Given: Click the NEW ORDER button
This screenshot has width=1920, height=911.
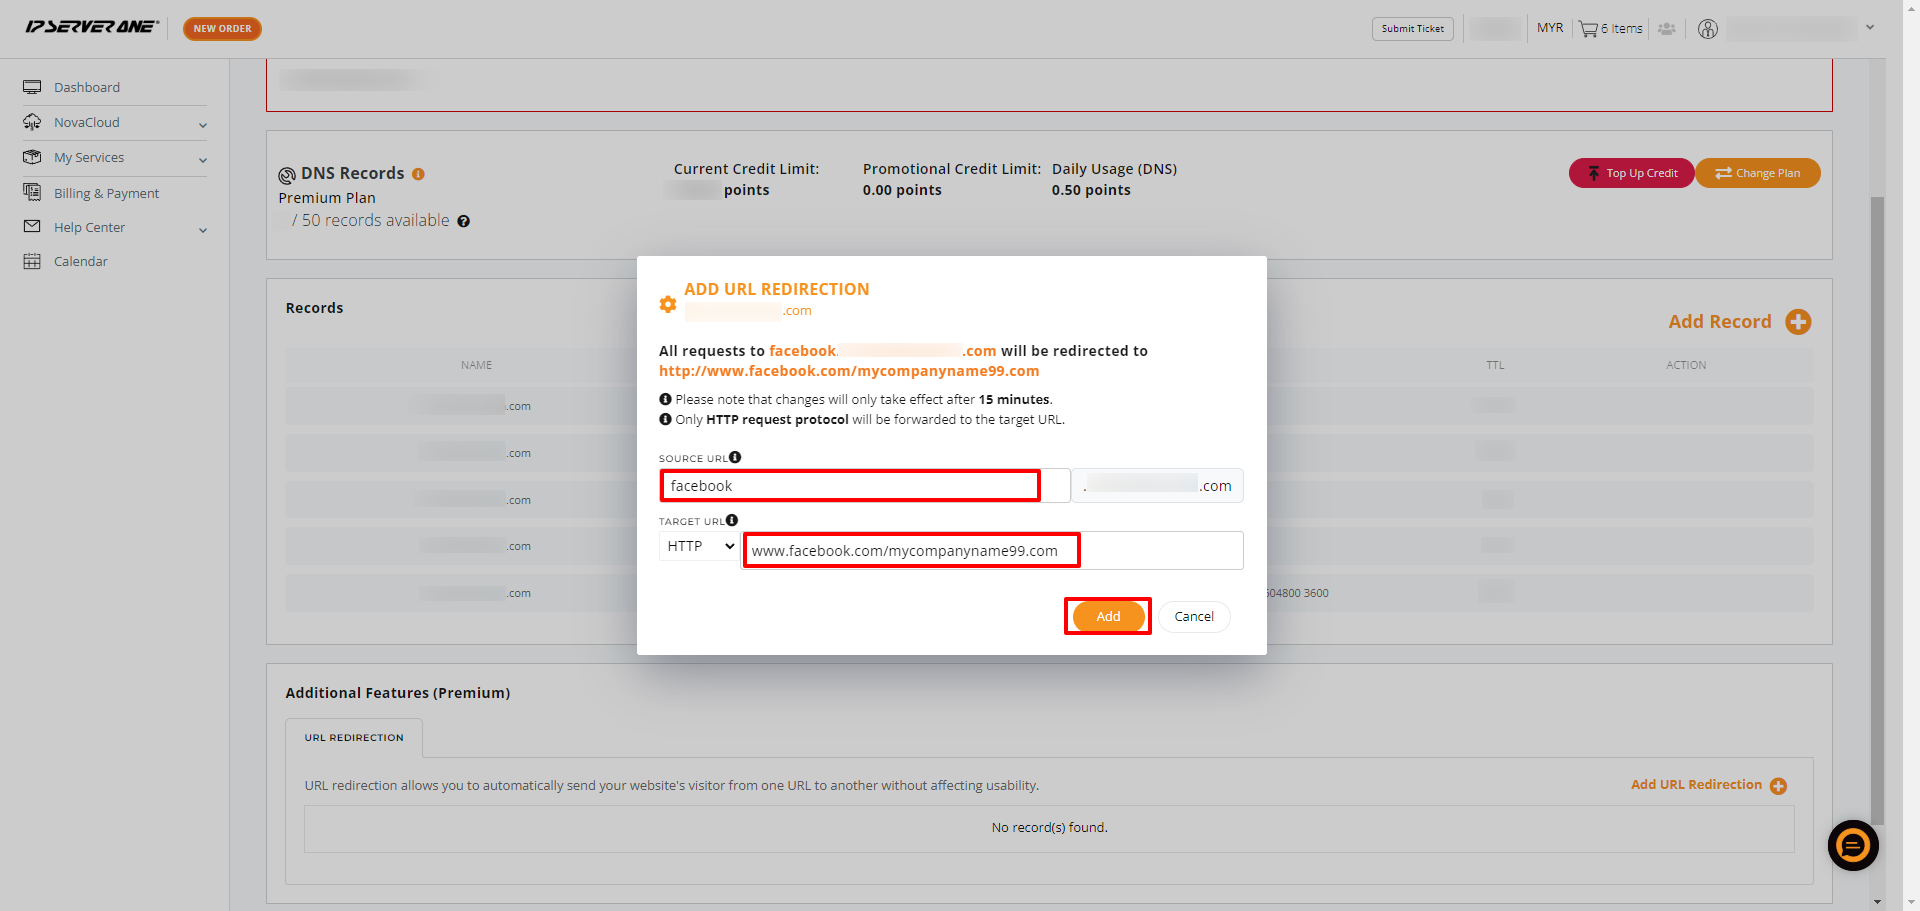Looking at the screenshot, I should [x=222, y=29].
